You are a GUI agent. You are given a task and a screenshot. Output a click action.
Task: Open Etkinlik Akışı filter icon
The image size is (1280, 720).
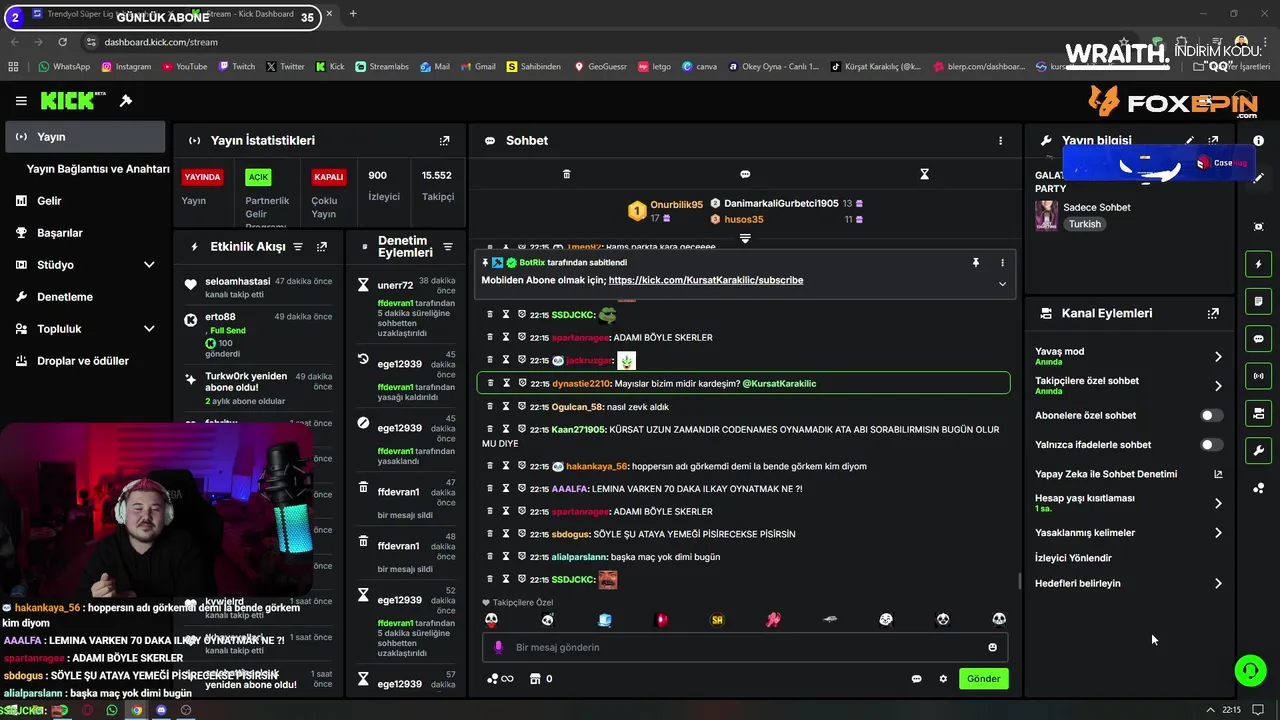[297, 246]
